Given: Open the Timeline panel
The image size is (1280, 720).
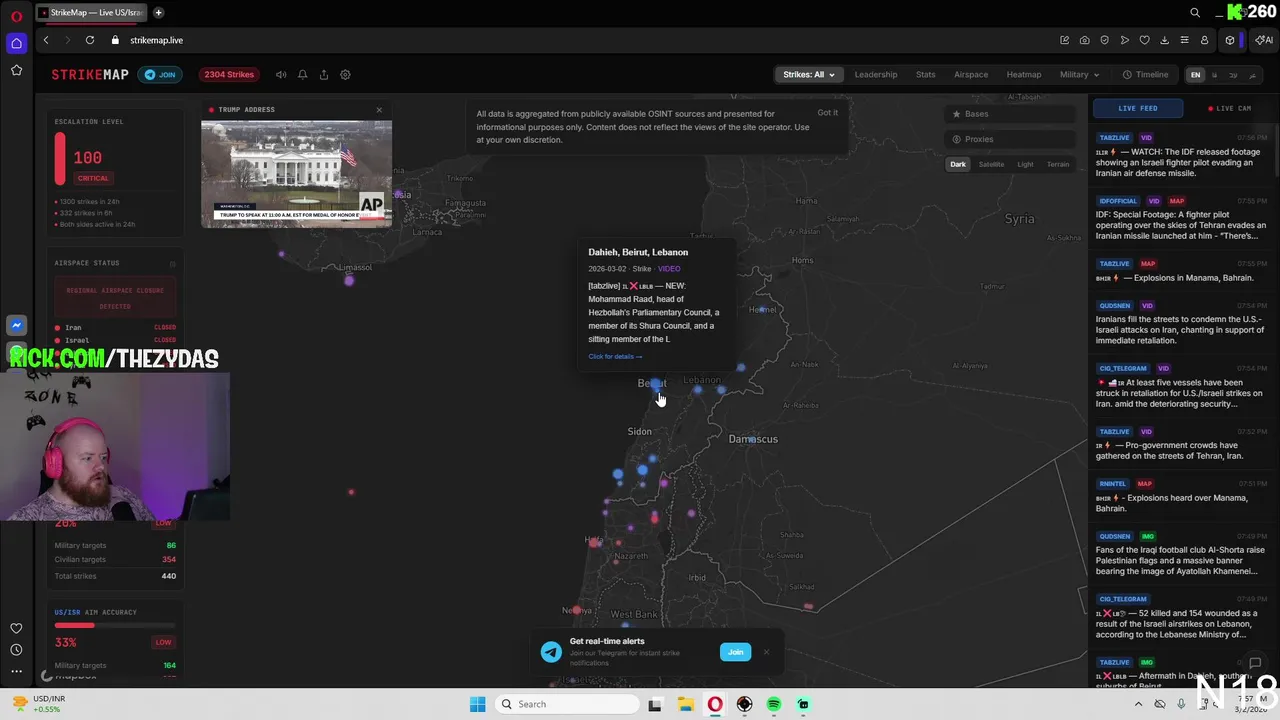Looking at the screenshot, I should (x=1146, y=75).
